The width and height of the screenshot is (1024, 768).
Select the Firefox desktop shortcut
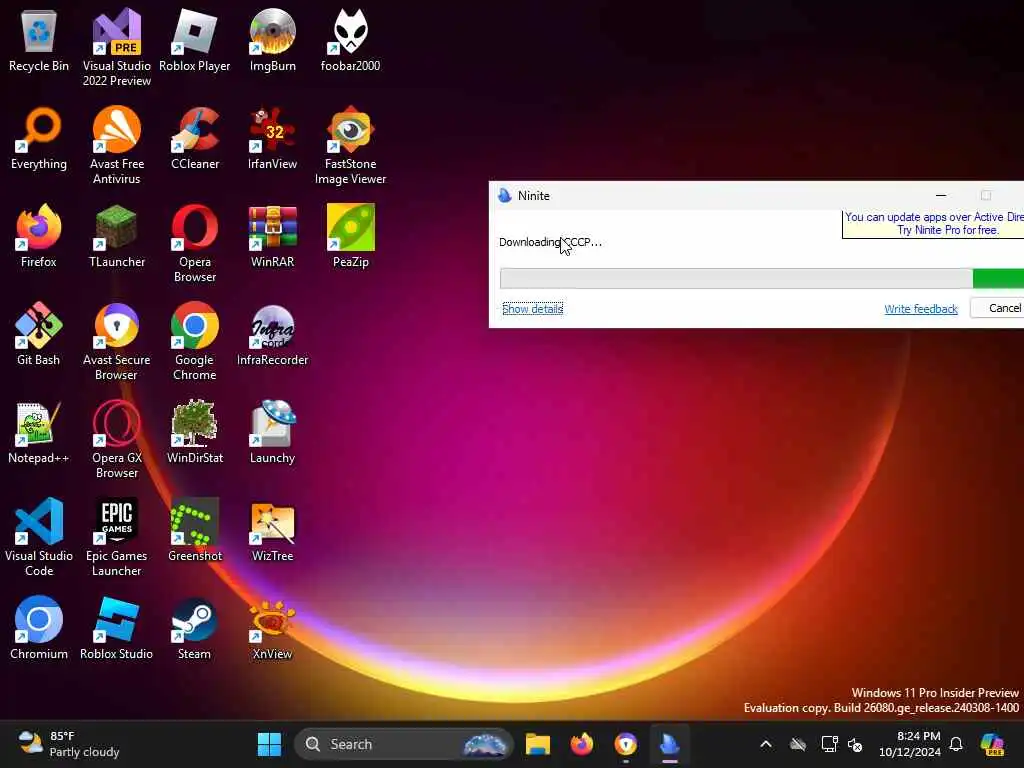[39, 236]
